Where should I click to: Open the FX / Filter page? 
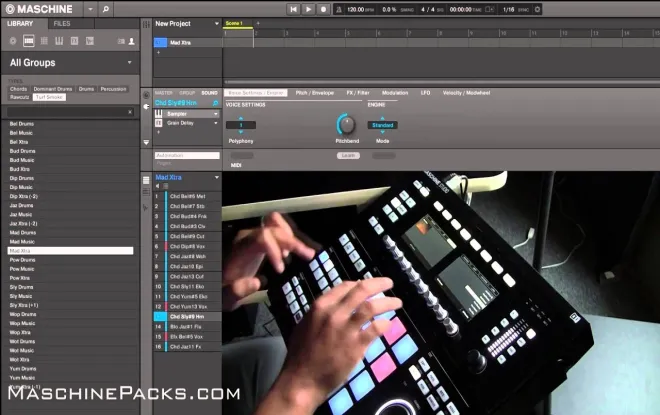(358, 93)
